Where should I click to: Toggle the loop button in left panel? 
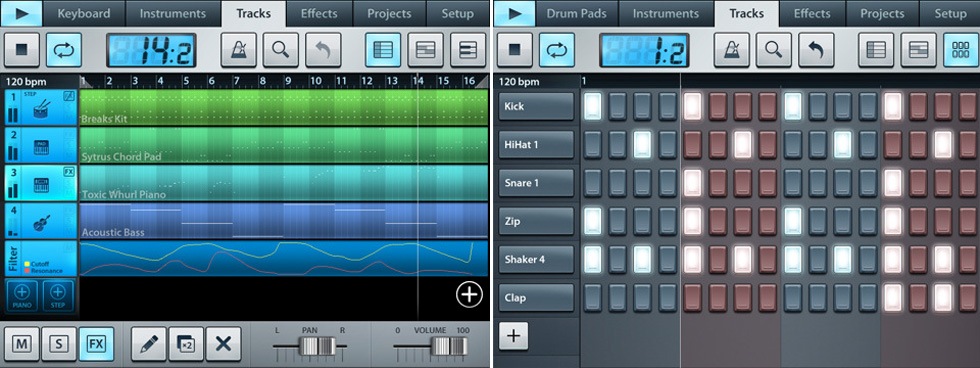pos(63,50)
